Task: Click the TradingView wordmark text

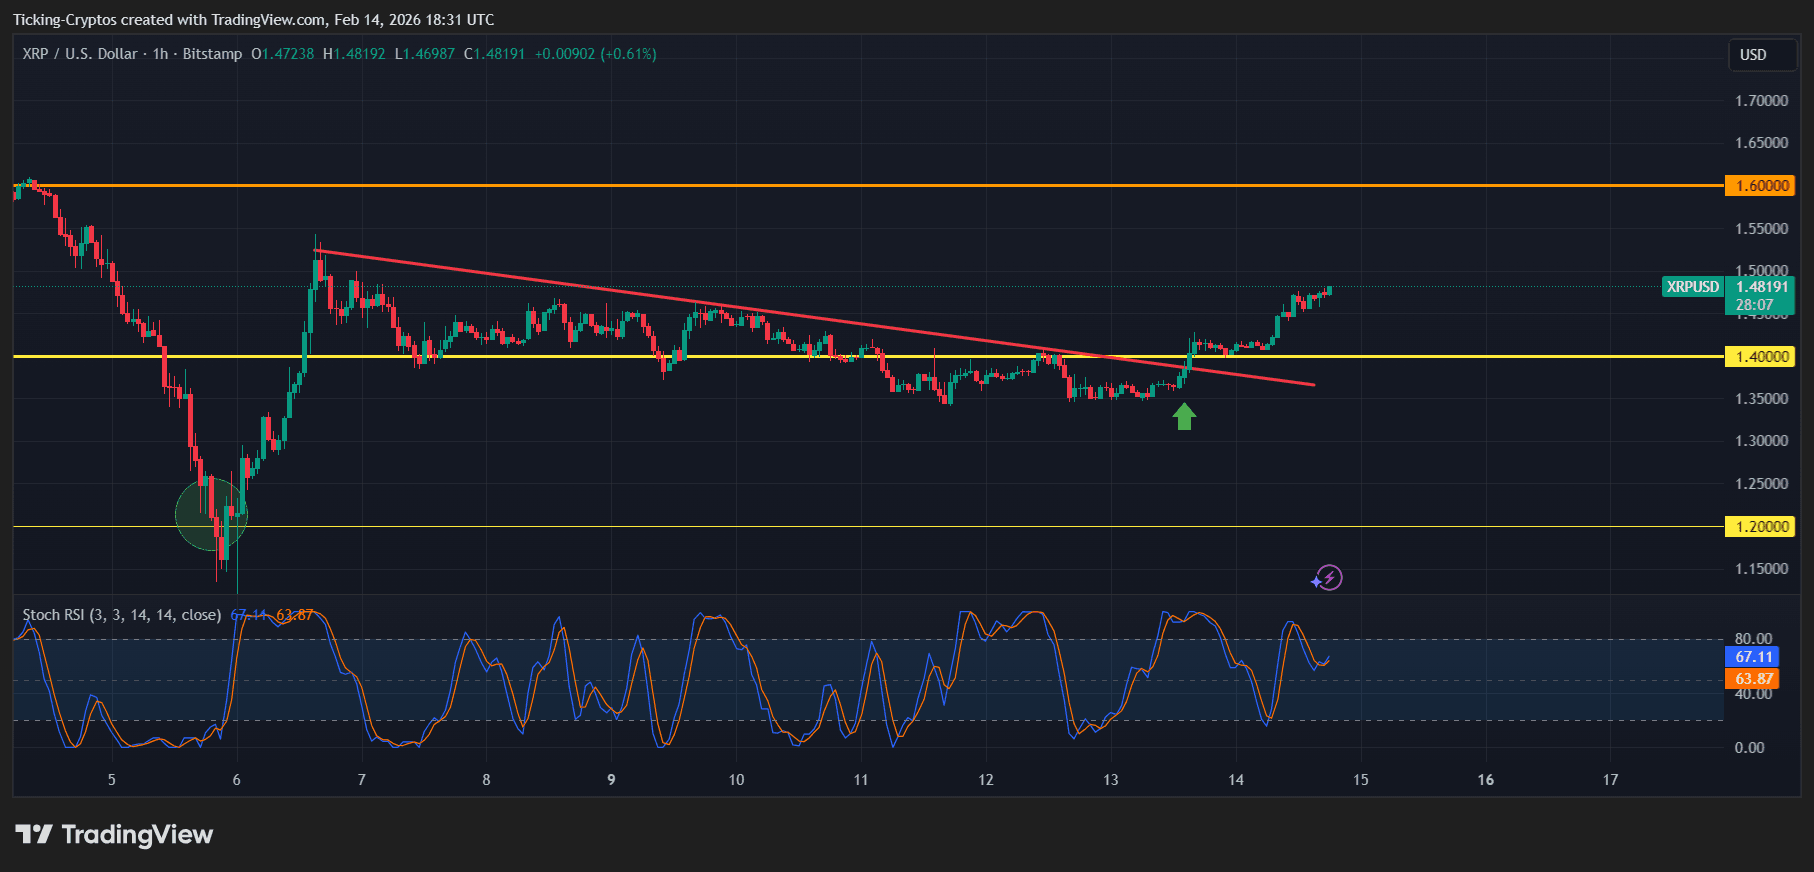Action: tap(137, 834)
